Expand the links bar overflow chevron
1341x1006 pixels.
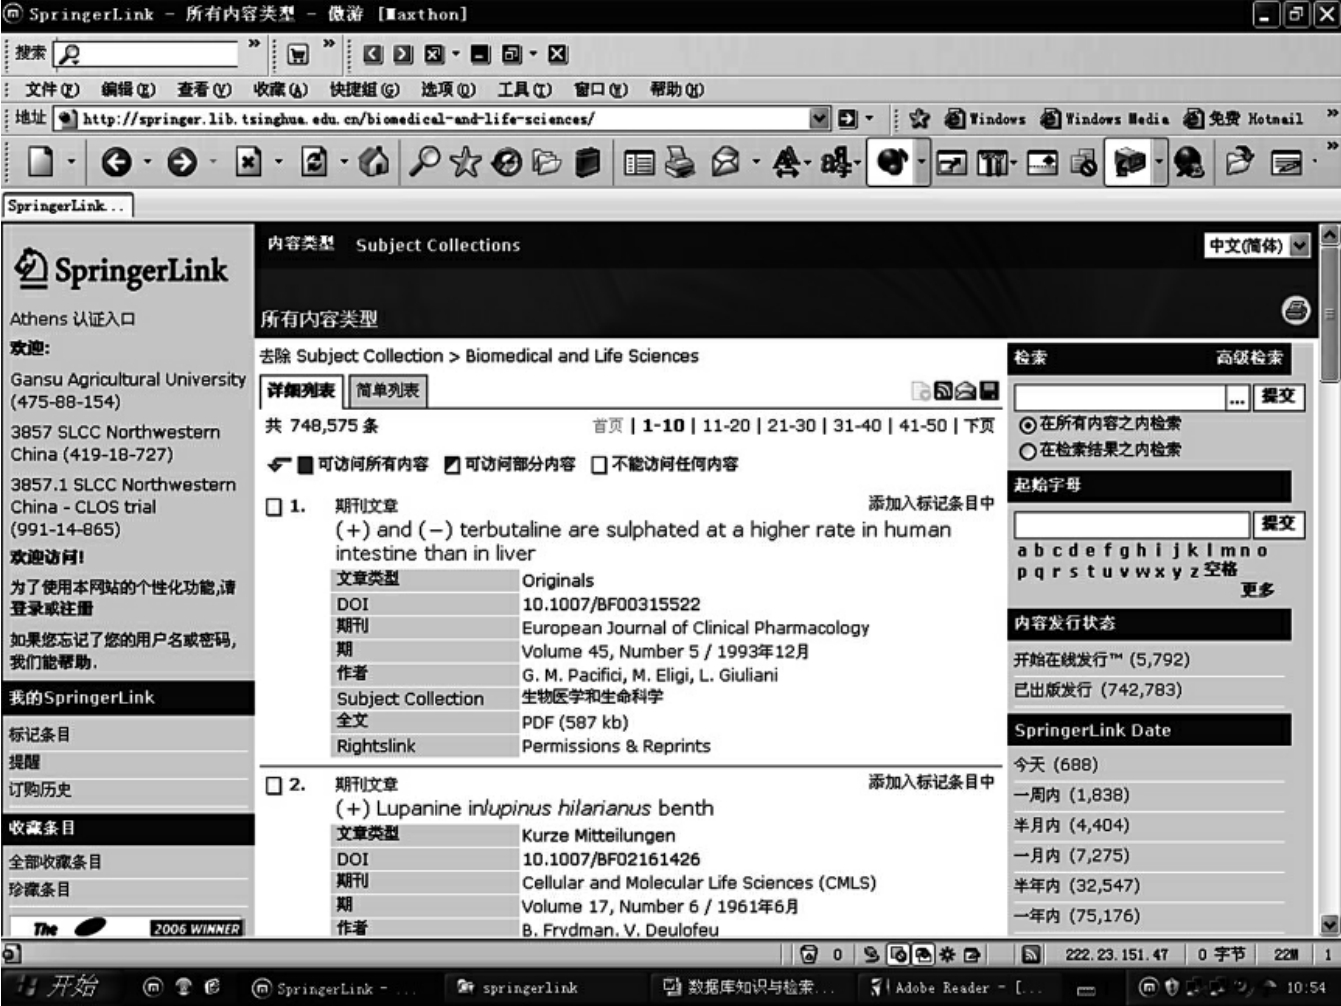click(x=1331, y=114)
